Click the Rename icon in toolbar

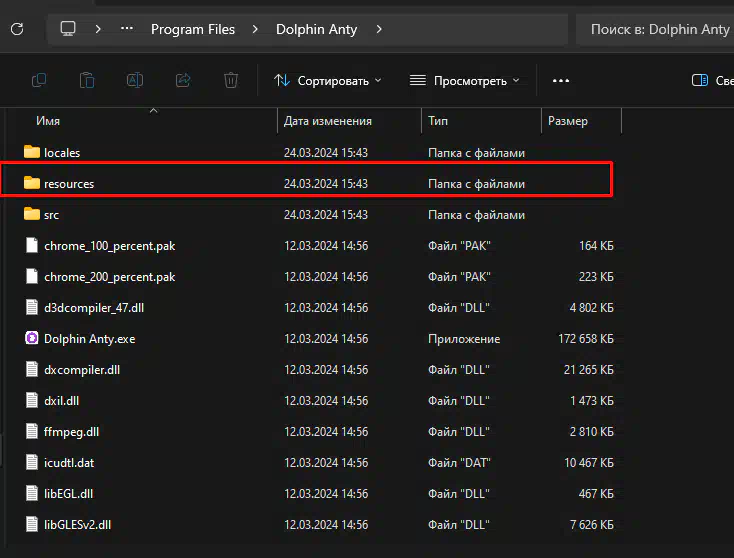pos(135,80)
